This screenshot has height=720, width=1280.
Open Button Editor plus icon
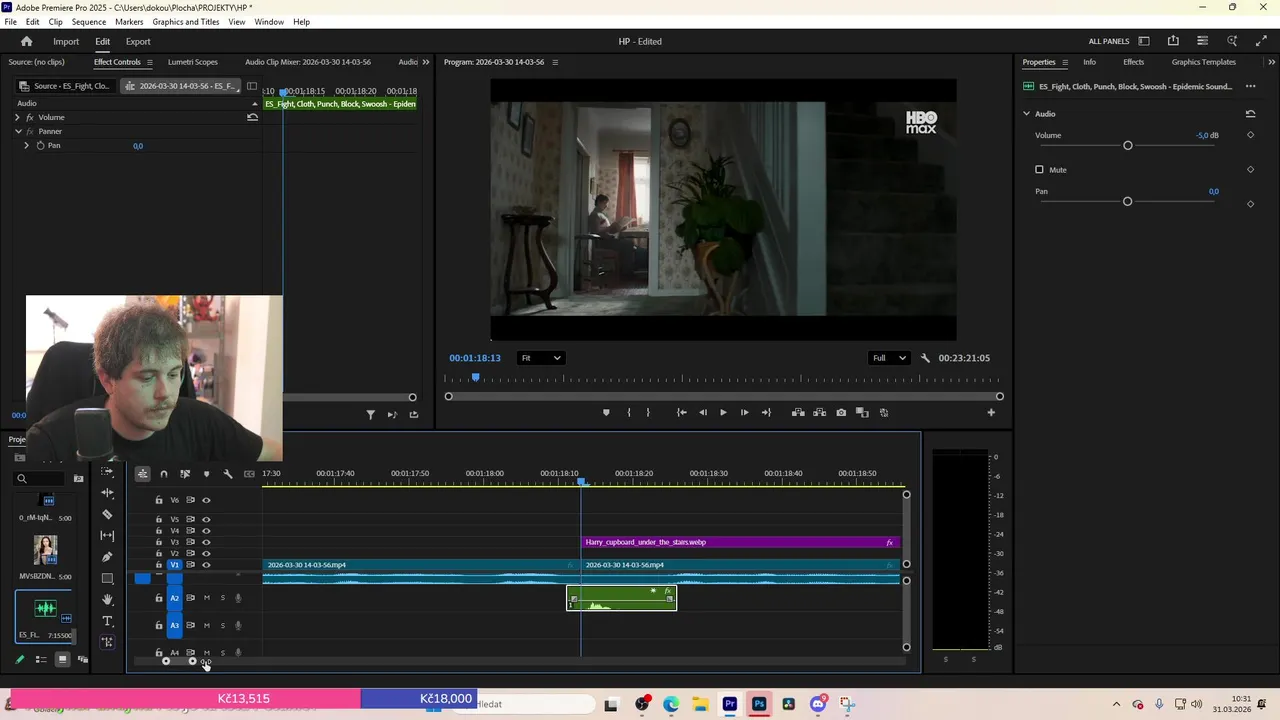tap(991, 412)
